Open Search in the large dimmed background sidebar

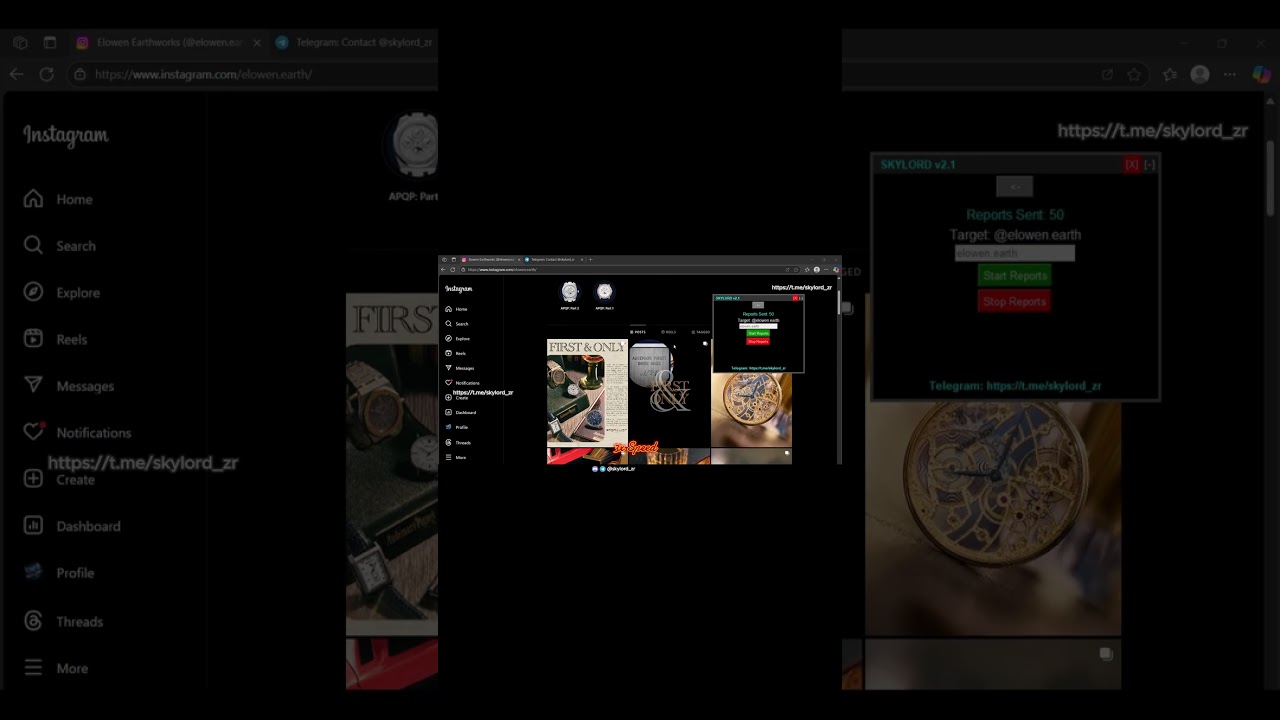click(61, 246)
